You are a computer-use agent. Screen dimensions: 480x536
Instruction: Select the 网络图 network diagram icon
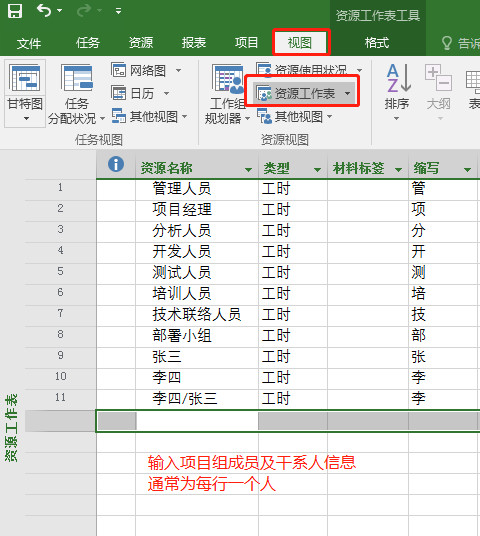[x=119, y=70]
